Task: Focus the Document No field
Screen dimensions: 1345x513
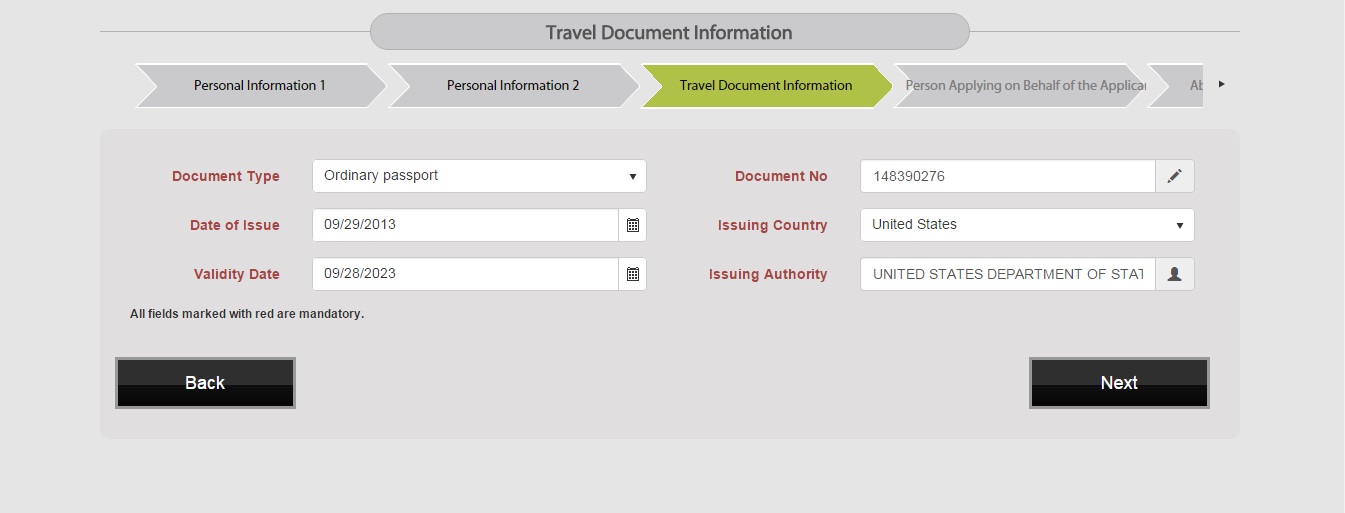Action: tap(1008, 176)
